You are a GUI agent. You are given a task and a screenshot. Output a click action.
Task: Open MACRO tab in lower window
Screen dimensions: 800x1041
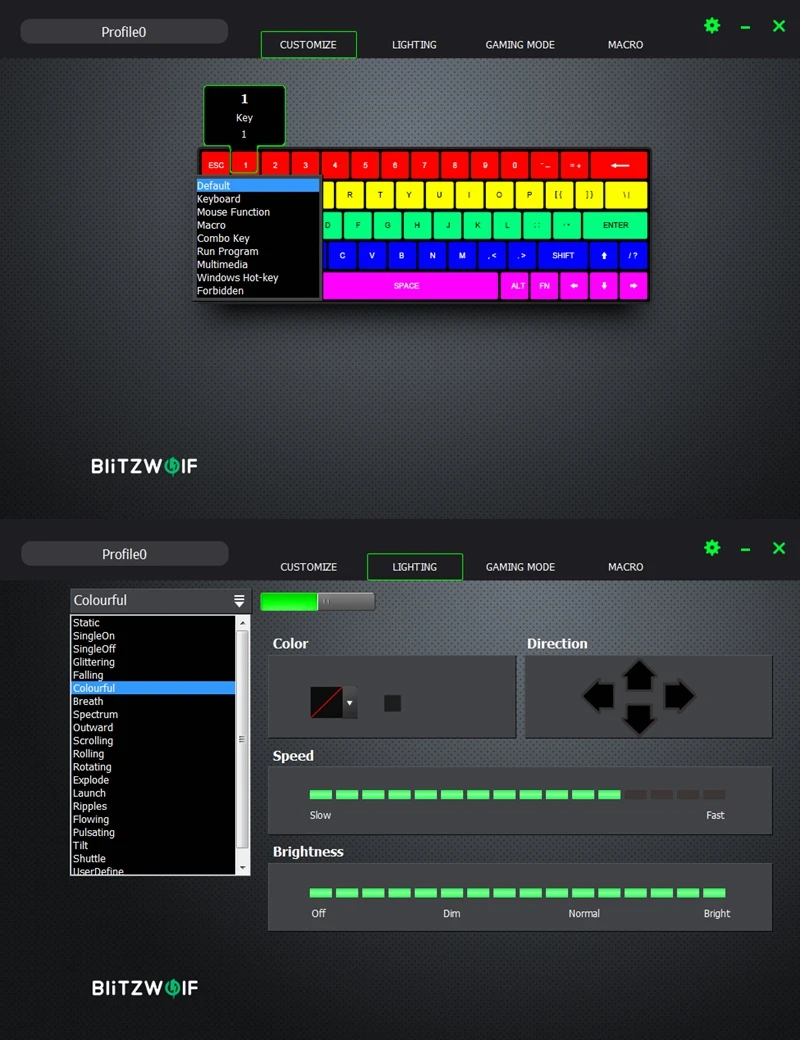(625, 567)
